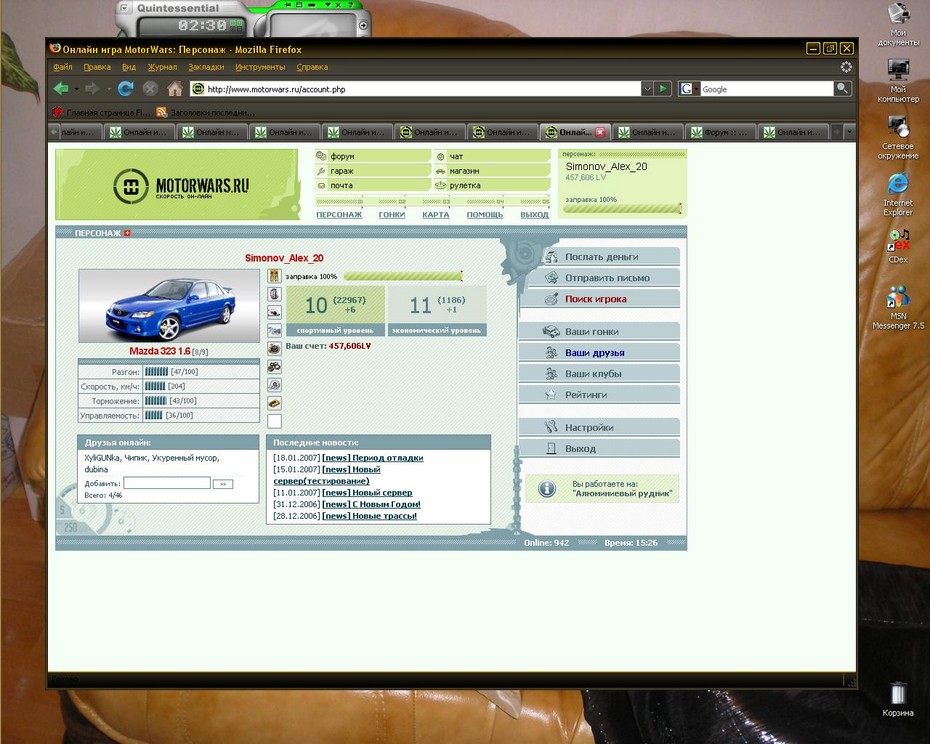Open 'Мой компьютер' desktop icon
Image resolution: width=930 pixels, height=744 pixels.
[899, 80]
